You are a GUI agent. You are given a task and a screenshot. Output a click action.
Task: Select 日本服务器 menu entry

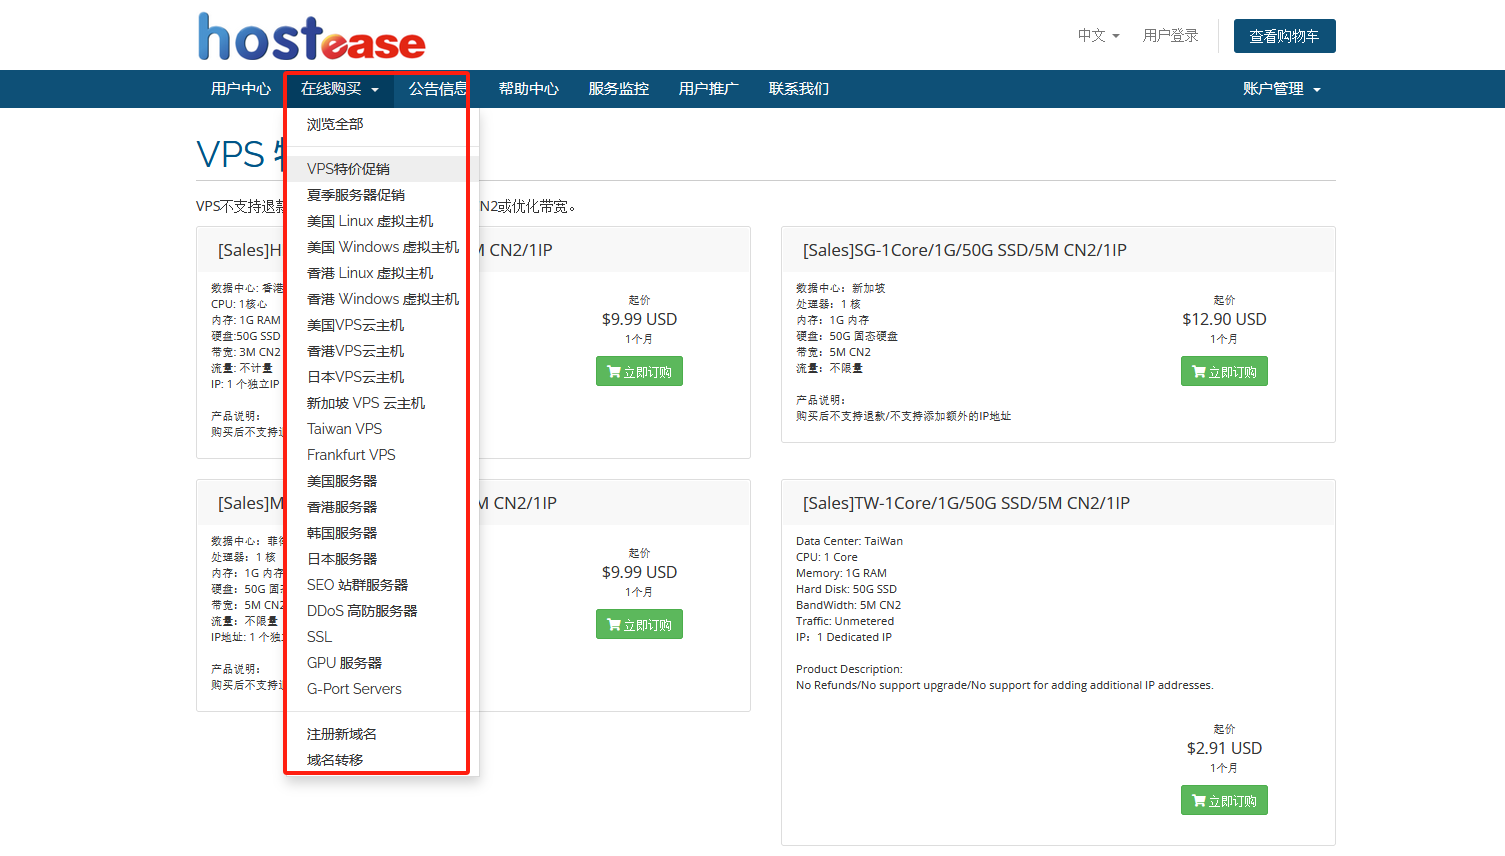[382, 559]
